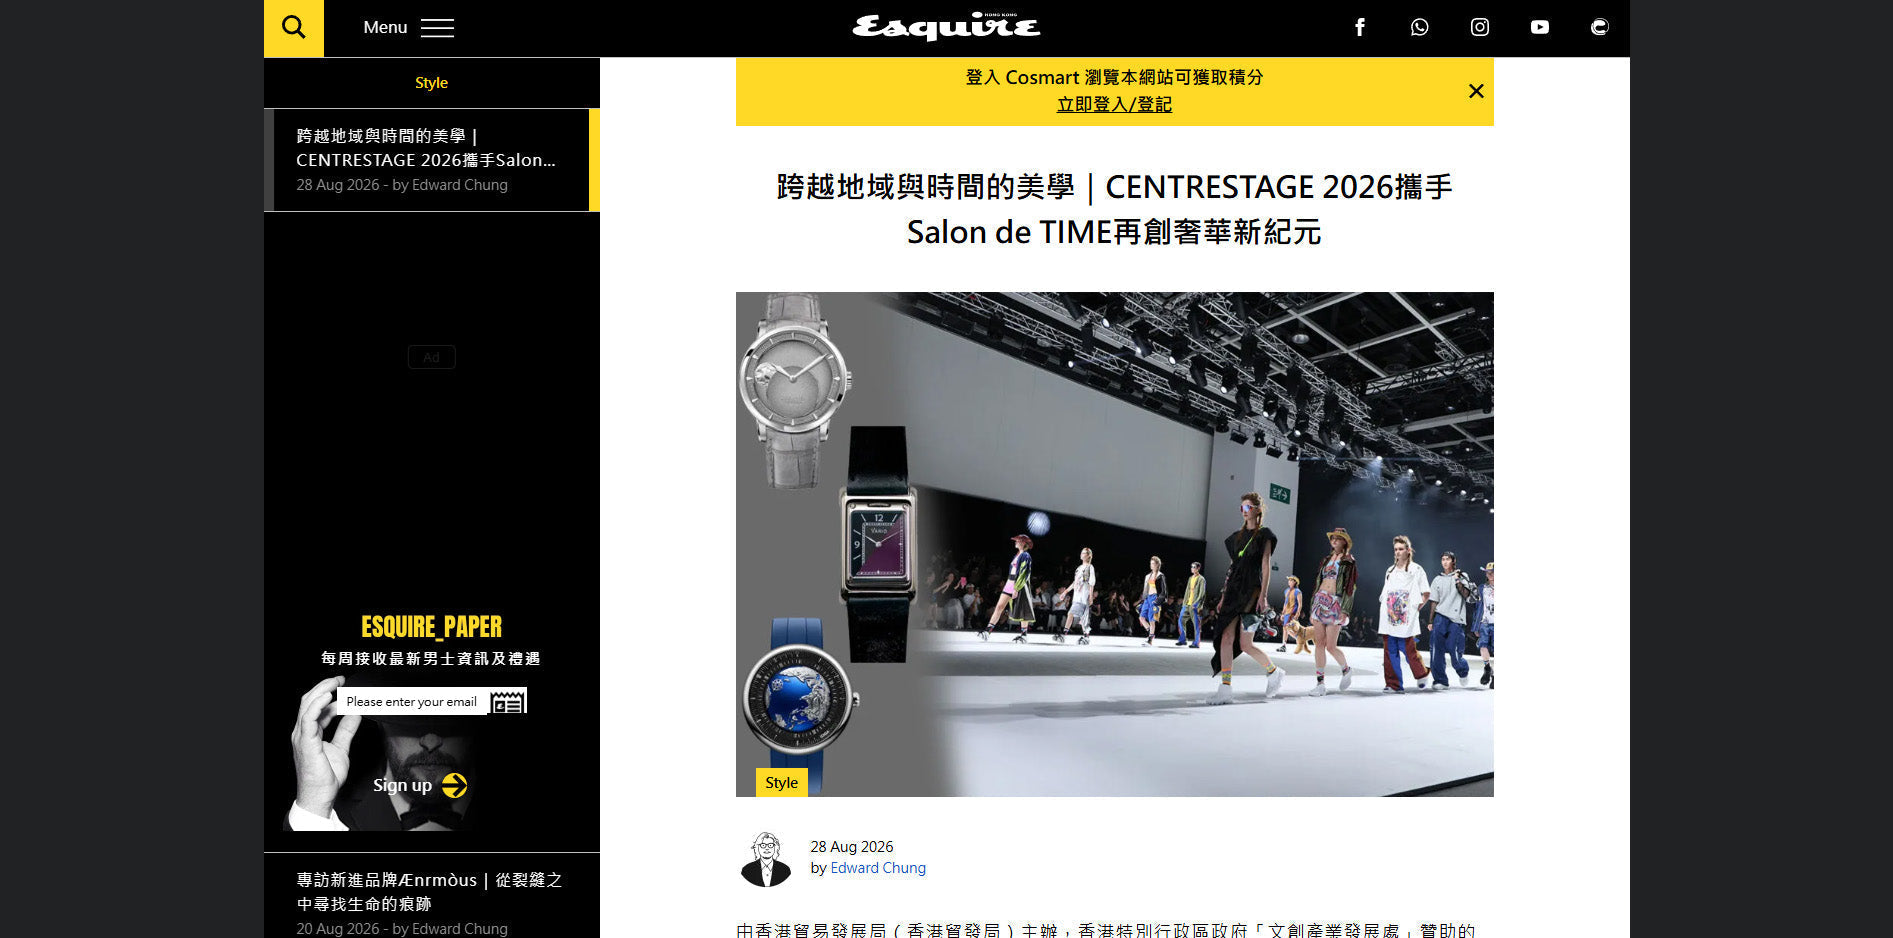Image resolution: width=1893 pixels, height=938 pixels.
Task: Go to home via Esquire logo
Action: pyautogui.click(x=946, y=27)
